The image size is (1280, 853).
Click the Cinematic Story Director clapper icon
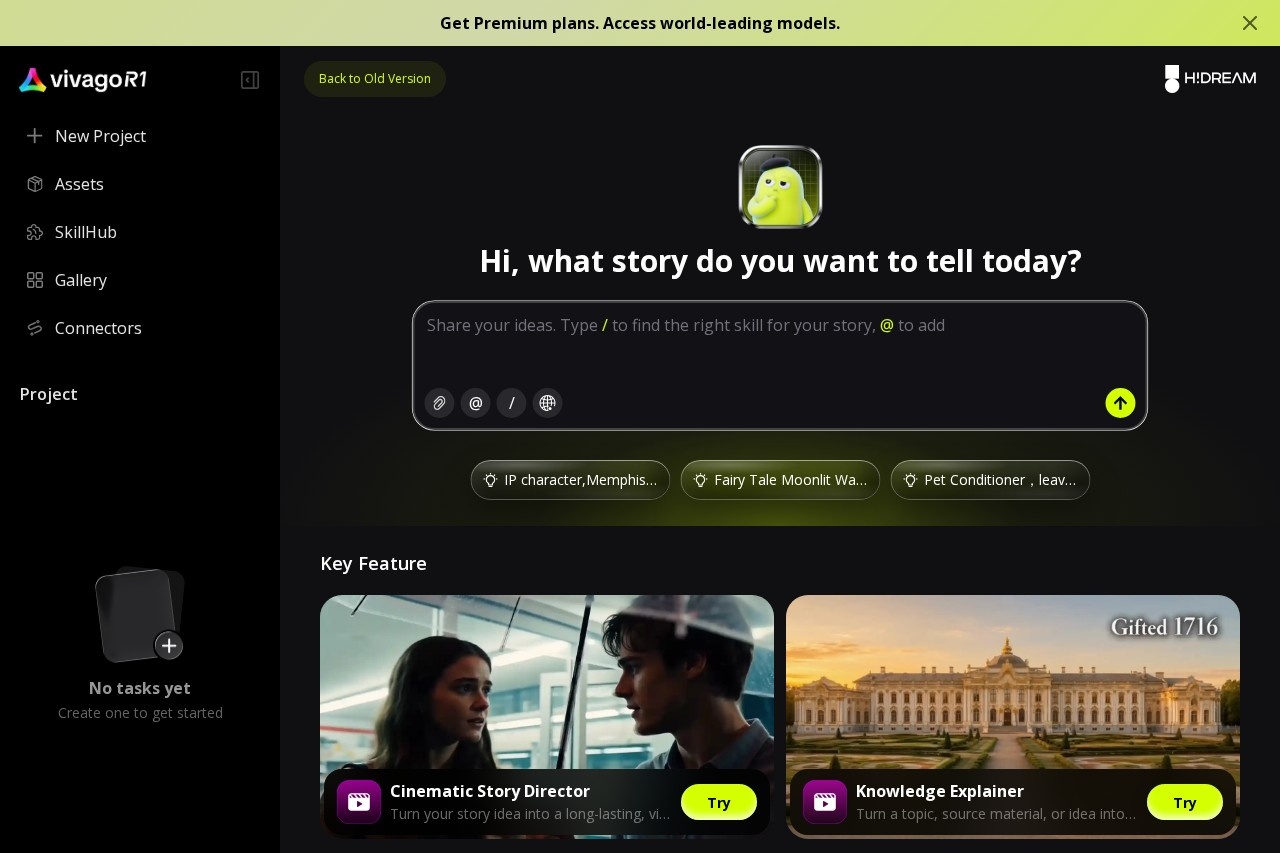pos(359,802)
